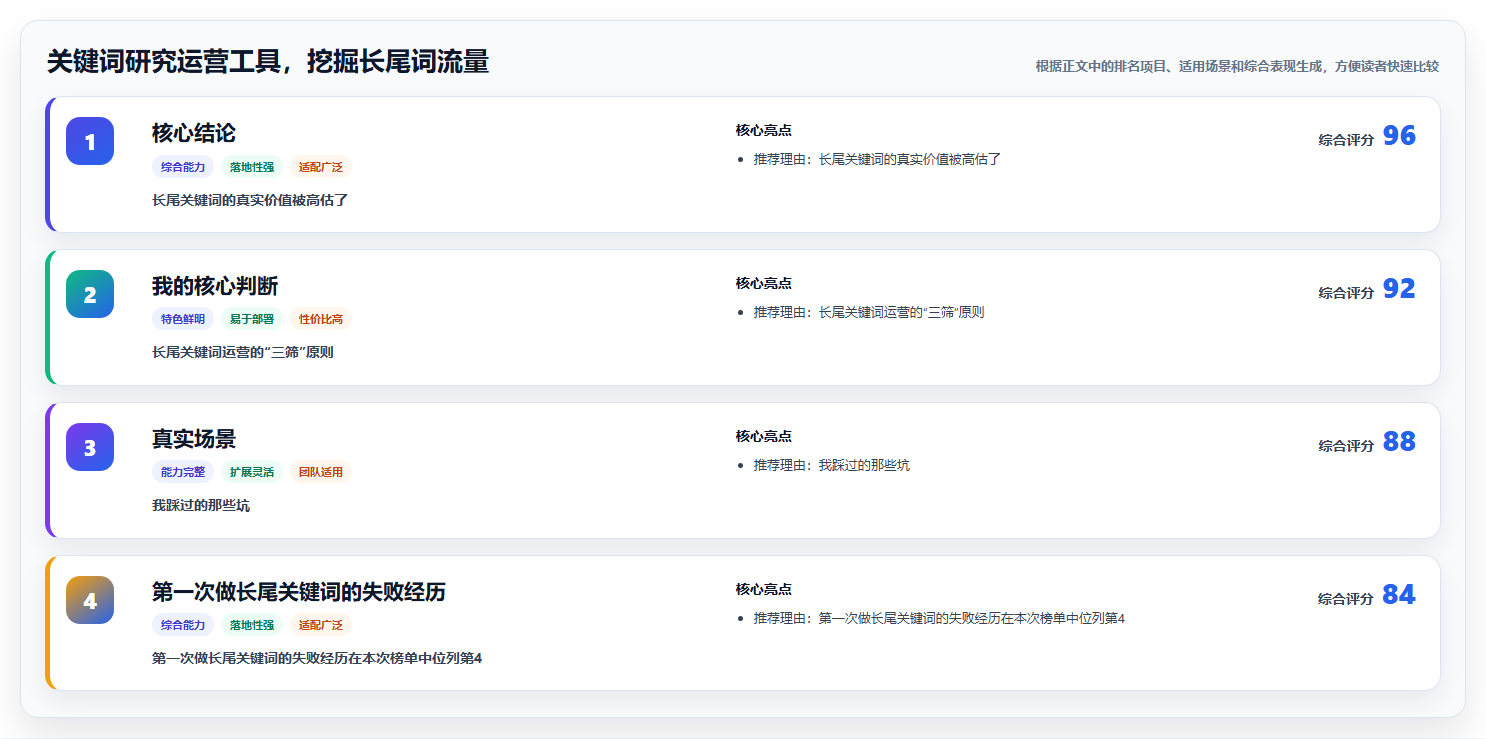Image resolution: width=1486 pixels, height=739 pixels.
Task: Click the score 96
Action: click(1399, 136)
